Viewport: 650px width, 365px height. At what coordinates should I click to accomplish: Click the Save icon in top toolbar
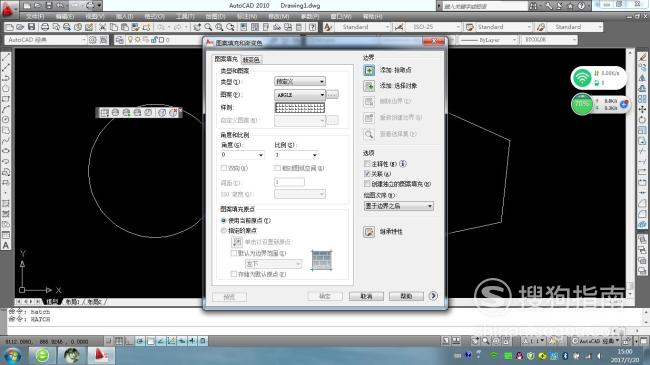click(x=32, y=27)
